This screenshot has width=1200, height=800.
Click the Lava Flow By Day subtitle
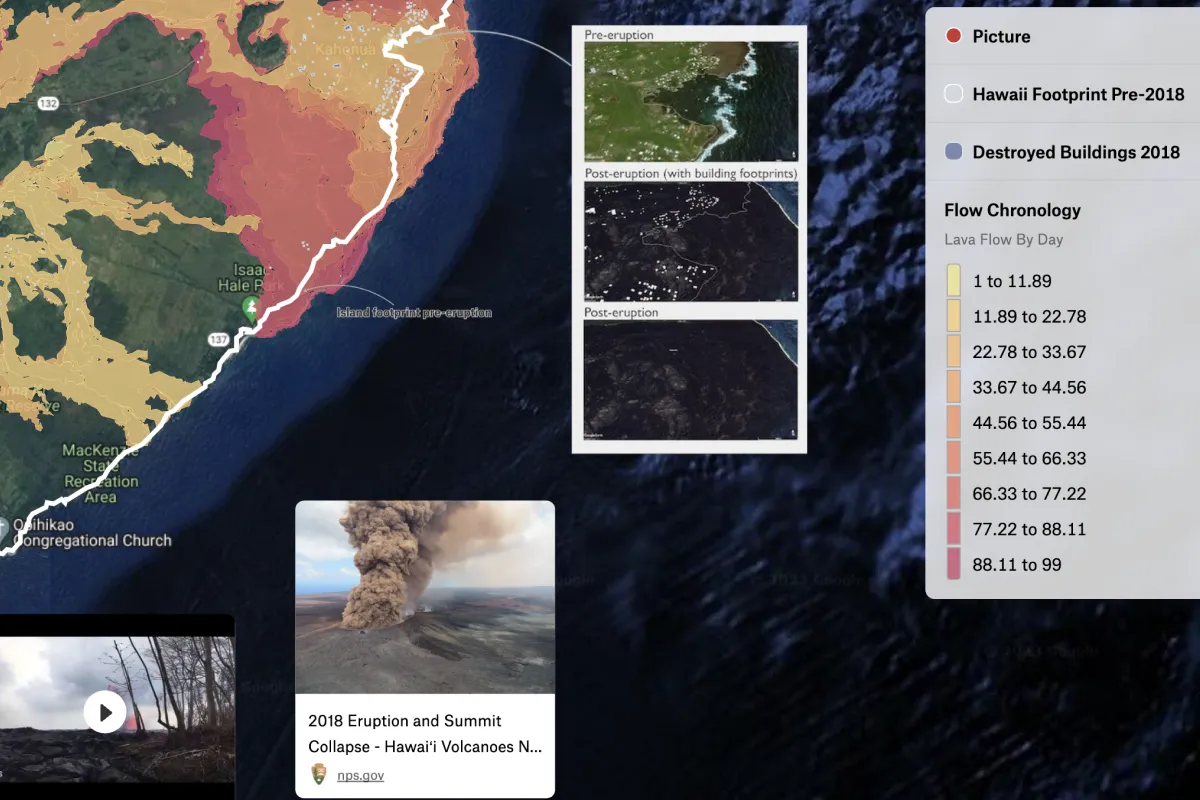click(x=1003, y=240)
